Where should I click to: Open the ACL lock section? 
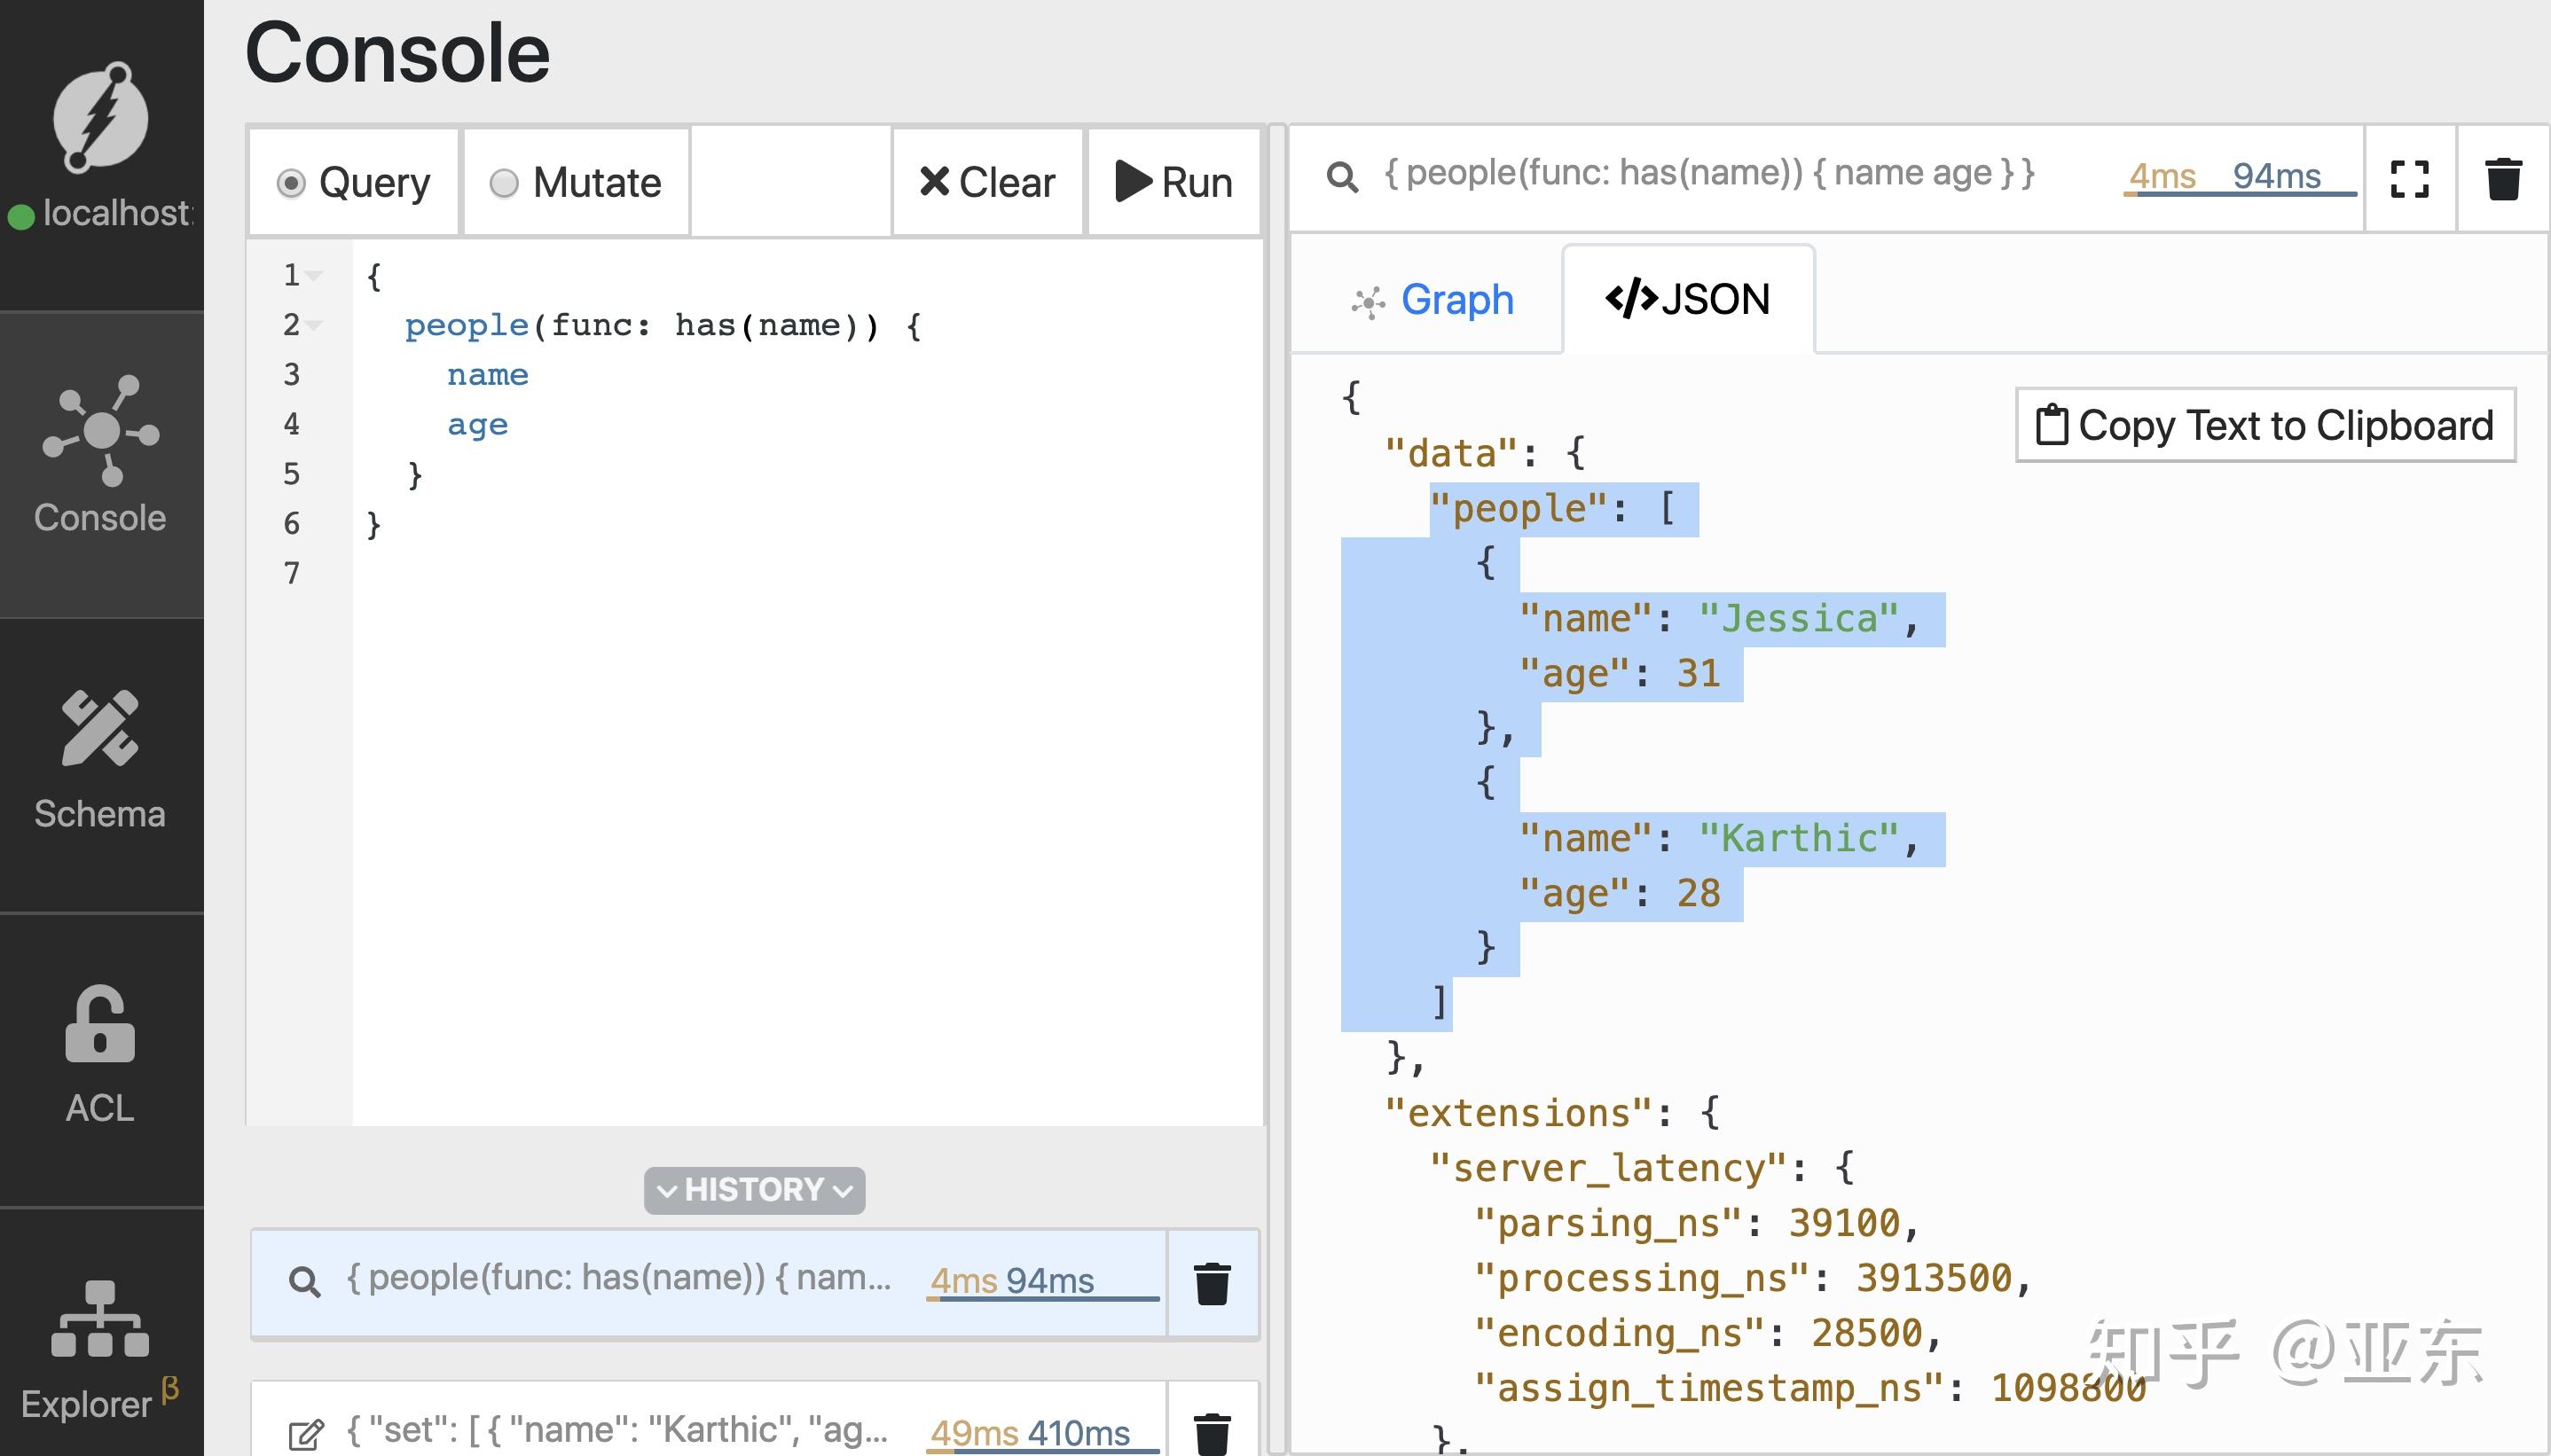click(100, 1055)
